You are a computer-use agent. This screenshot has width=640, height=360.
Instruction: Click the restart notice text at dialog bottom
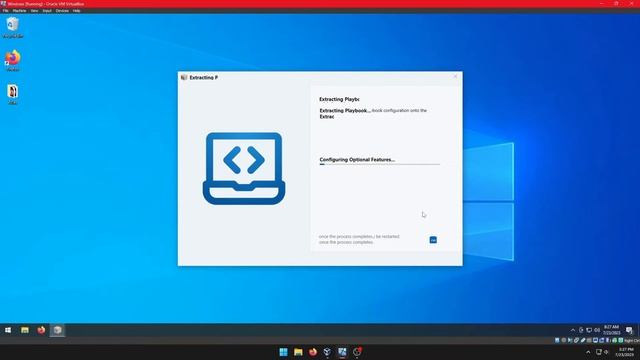(359, 239)
